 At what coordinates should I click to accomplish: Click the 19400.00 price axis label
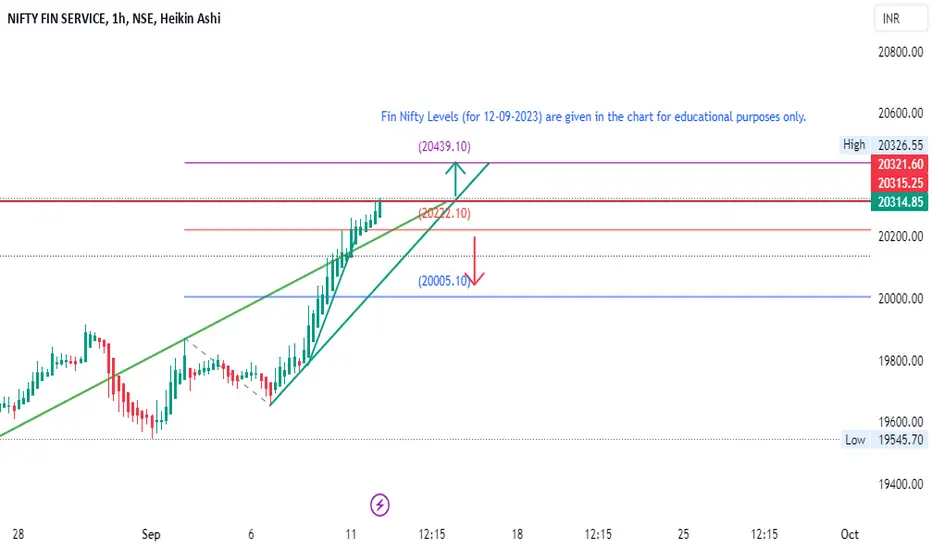coord(900,484)
